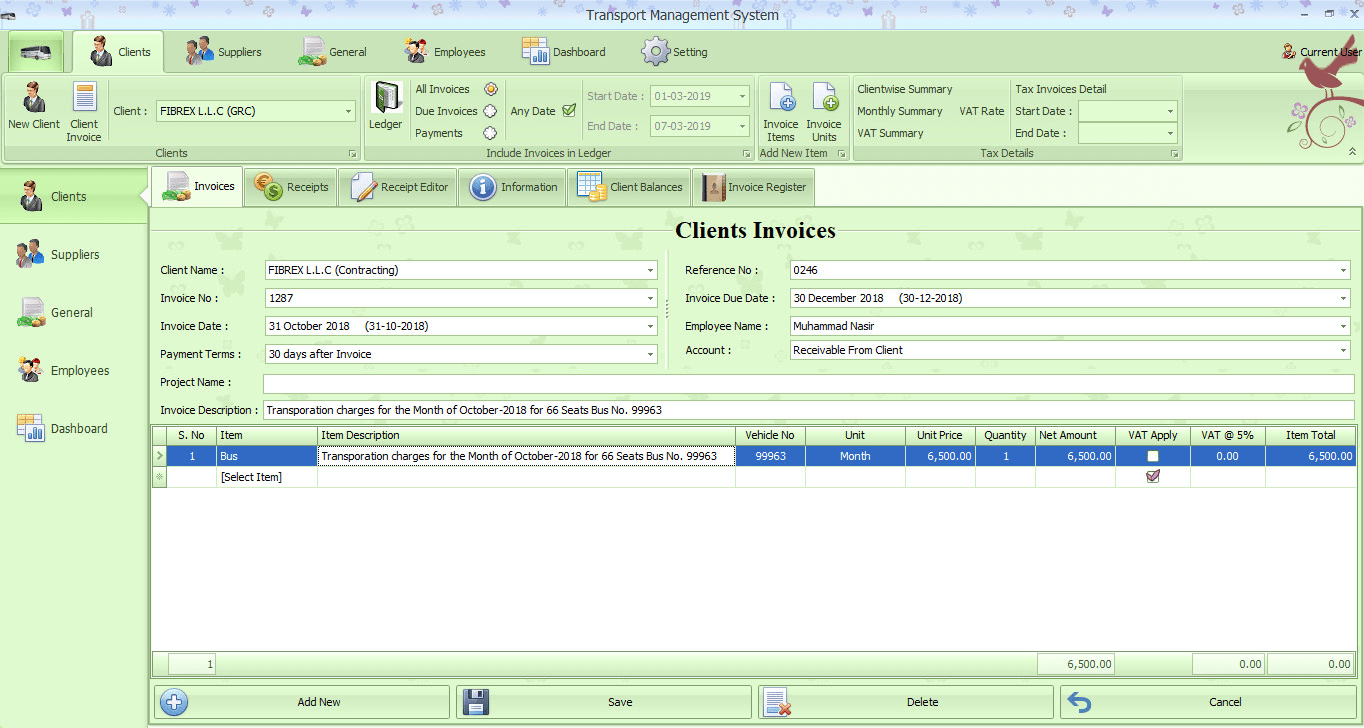
Task: Expand the Payment Terms dropdown
Action: [651, 354]
